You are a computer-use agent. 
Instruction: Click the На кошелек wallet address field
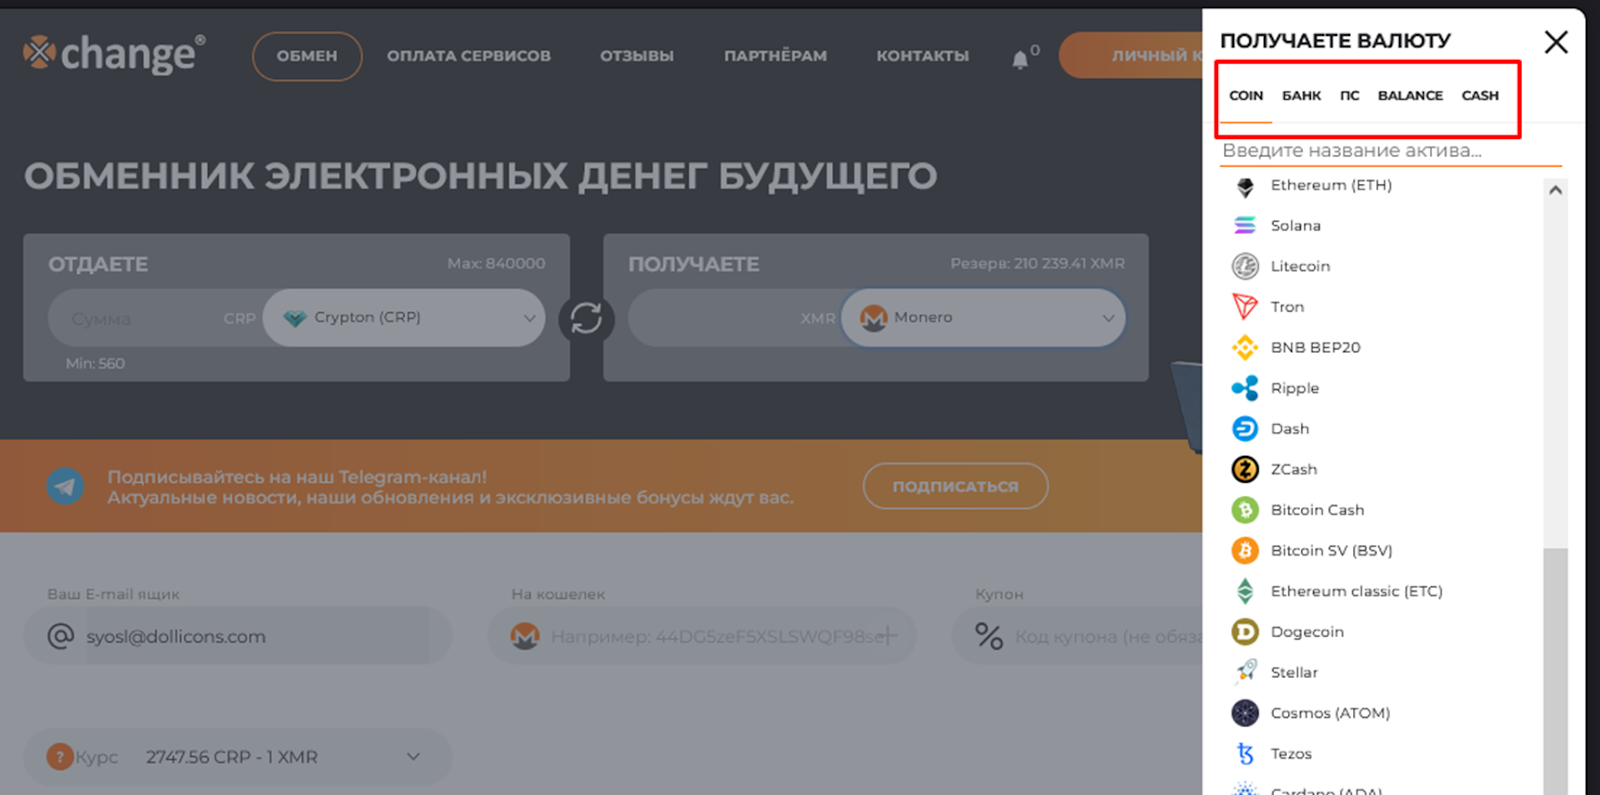coord(702,636)
